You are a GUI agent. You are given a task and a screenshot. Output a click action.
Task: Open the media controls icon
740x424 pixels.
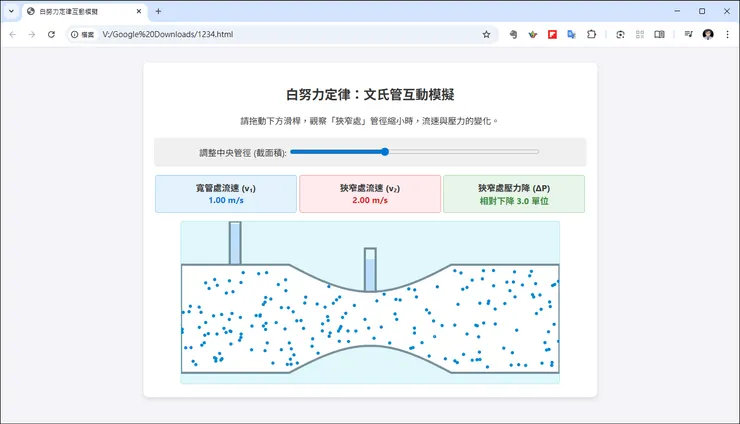tap(689, 34)
